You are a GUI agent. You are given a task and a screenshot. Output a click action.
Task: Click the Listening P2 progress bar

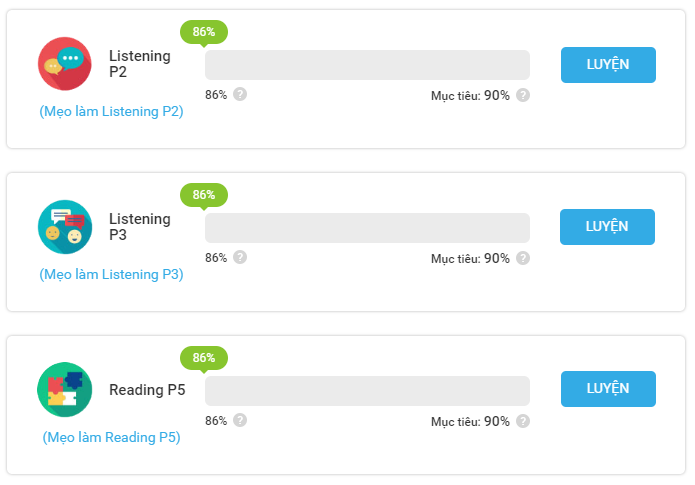point(367,65)
